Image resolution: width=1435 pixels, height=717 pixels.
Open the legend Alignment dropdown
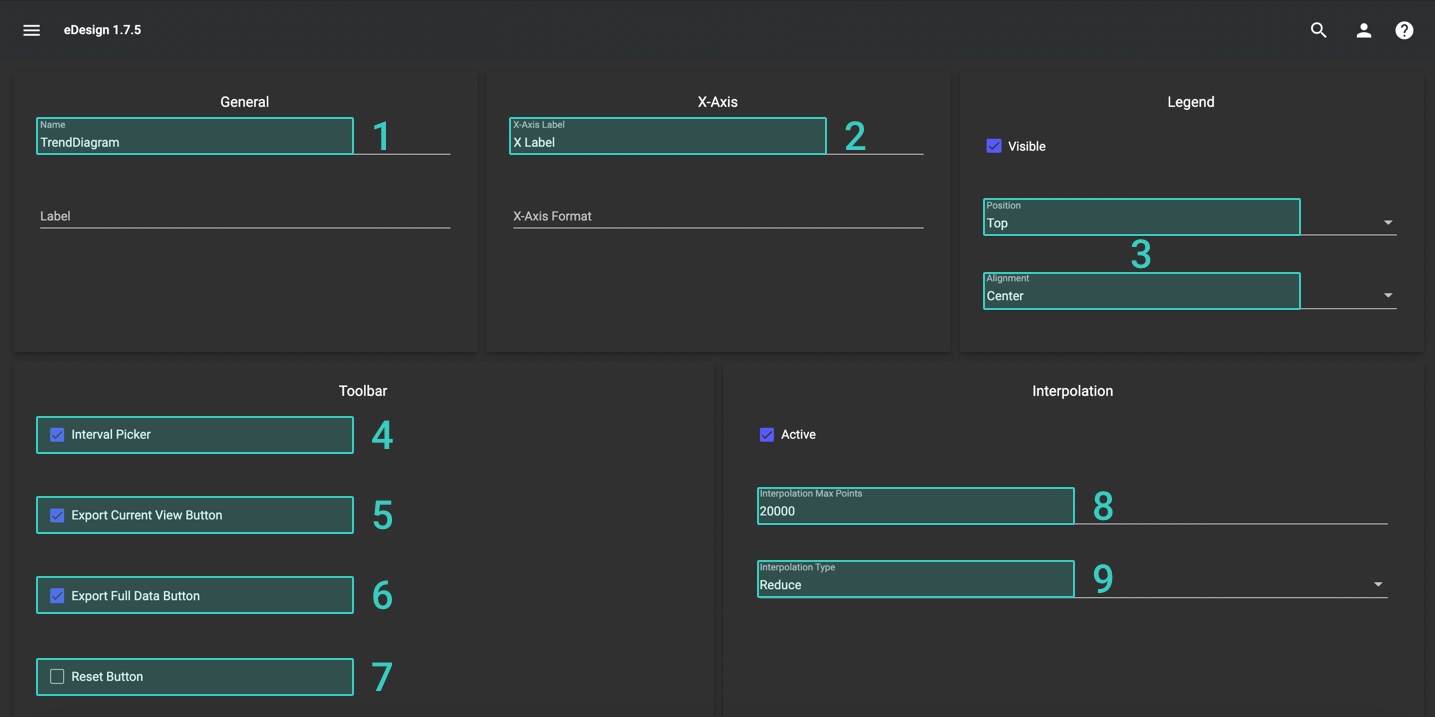pos(1387,296)
